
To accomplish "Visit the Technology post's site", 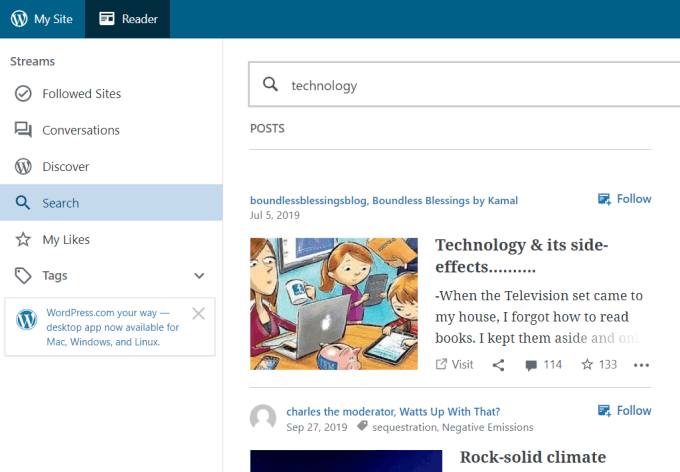I will pyautogui.click(x=454, y=365).
